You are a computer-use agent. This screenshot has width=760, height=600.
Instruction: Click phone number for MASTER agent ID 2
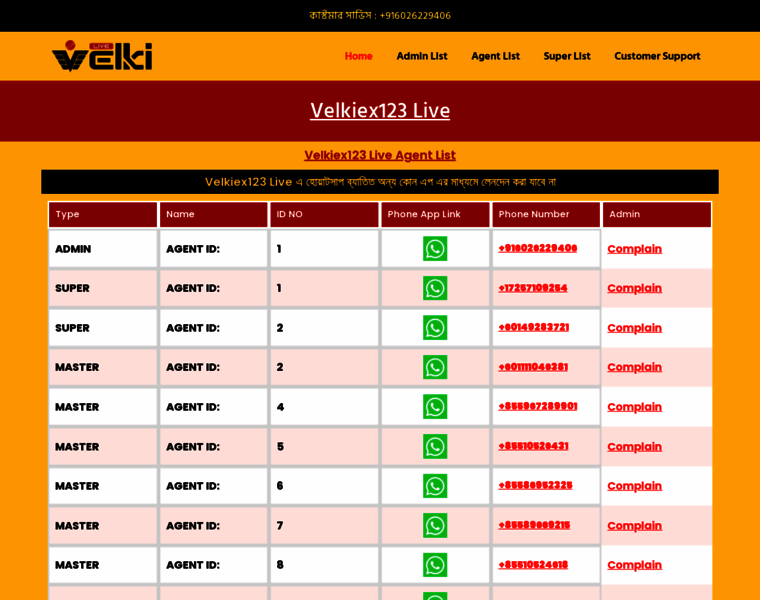pyautogui.click(x=533, y=367)
